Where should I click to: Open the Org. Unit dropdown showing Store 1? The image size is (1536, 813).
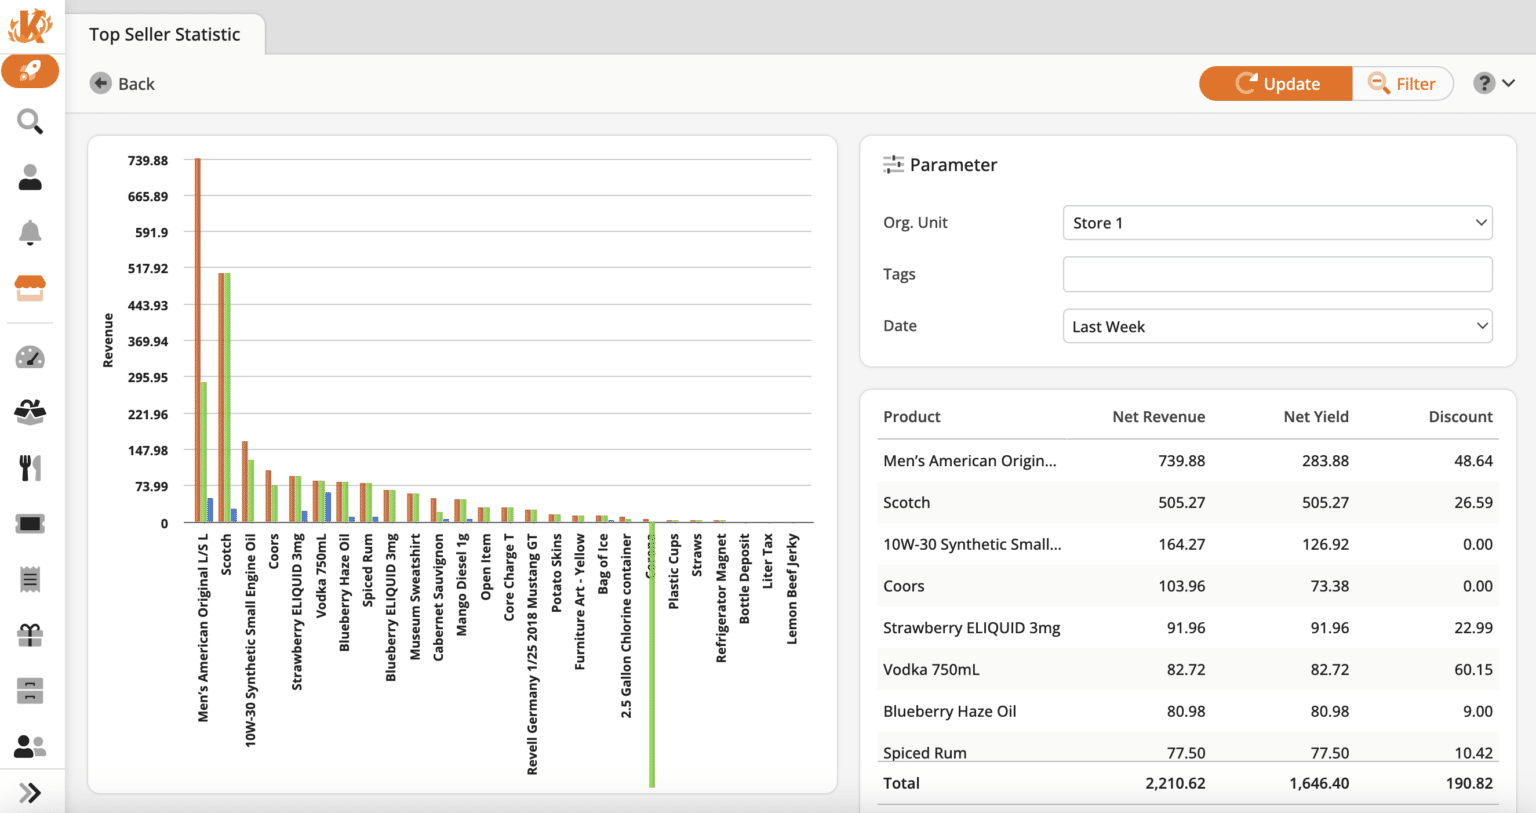(1276, 222)
